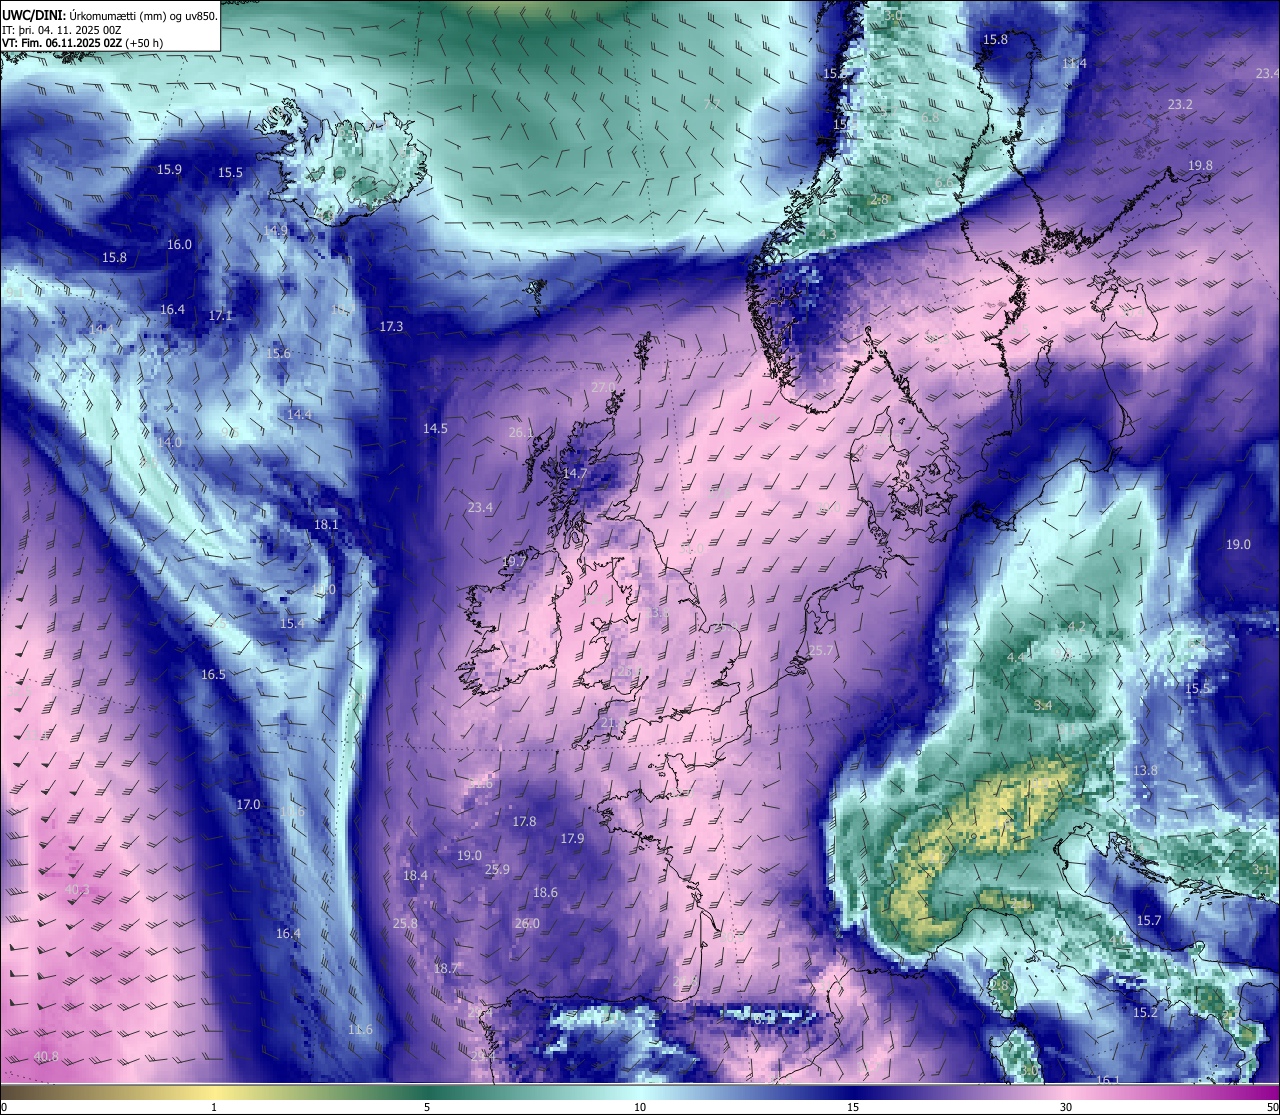This screenshot has width=1280, height=1115.
Task: Click the map value 14.9 south of Iceland
Action: (276, 230)
